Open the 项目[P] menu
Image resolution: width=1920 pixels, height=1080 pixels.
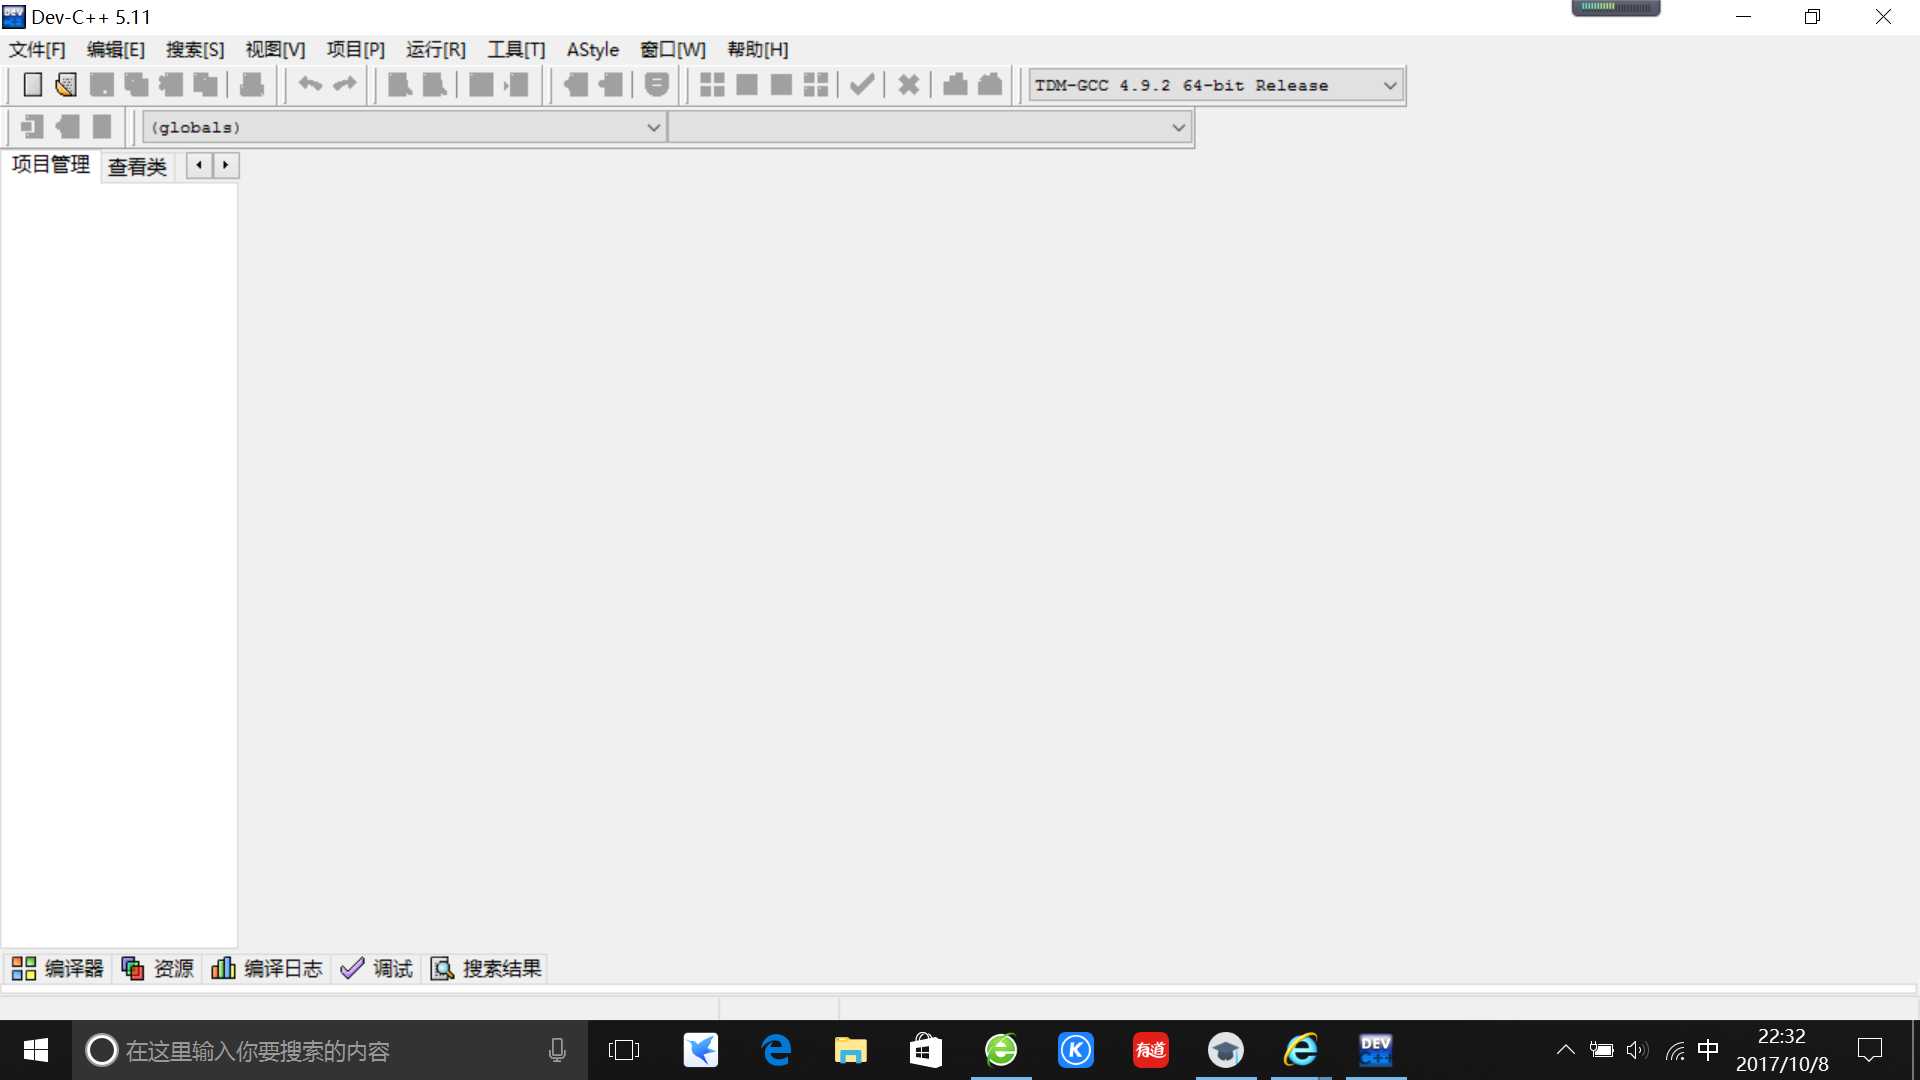pos(356,50)
